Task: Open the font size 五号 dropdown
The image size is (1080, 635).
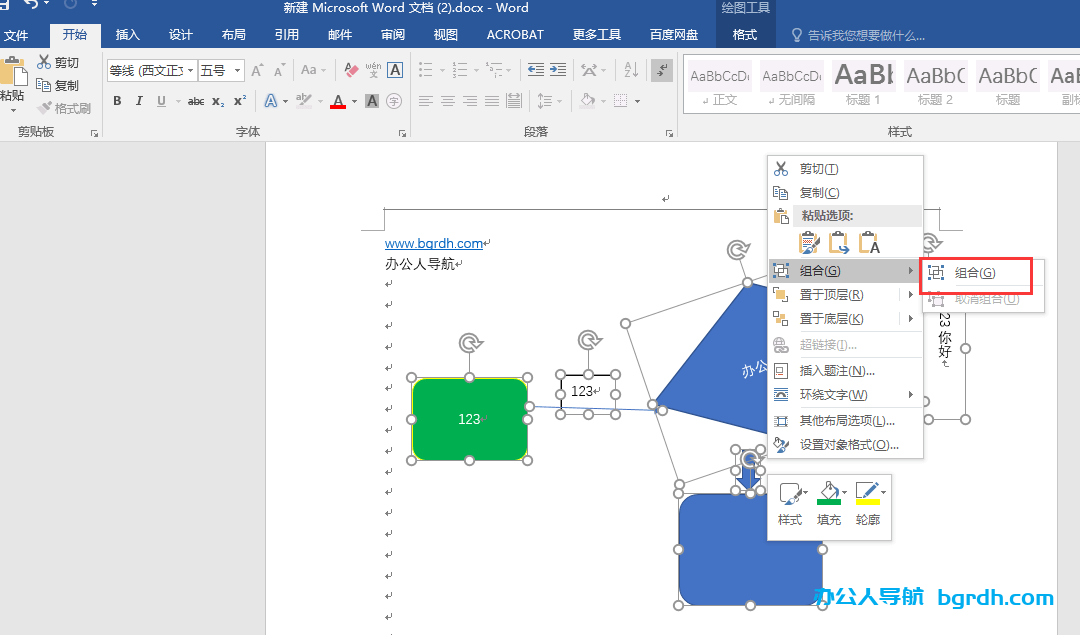Action: click(x=238, y=71)
